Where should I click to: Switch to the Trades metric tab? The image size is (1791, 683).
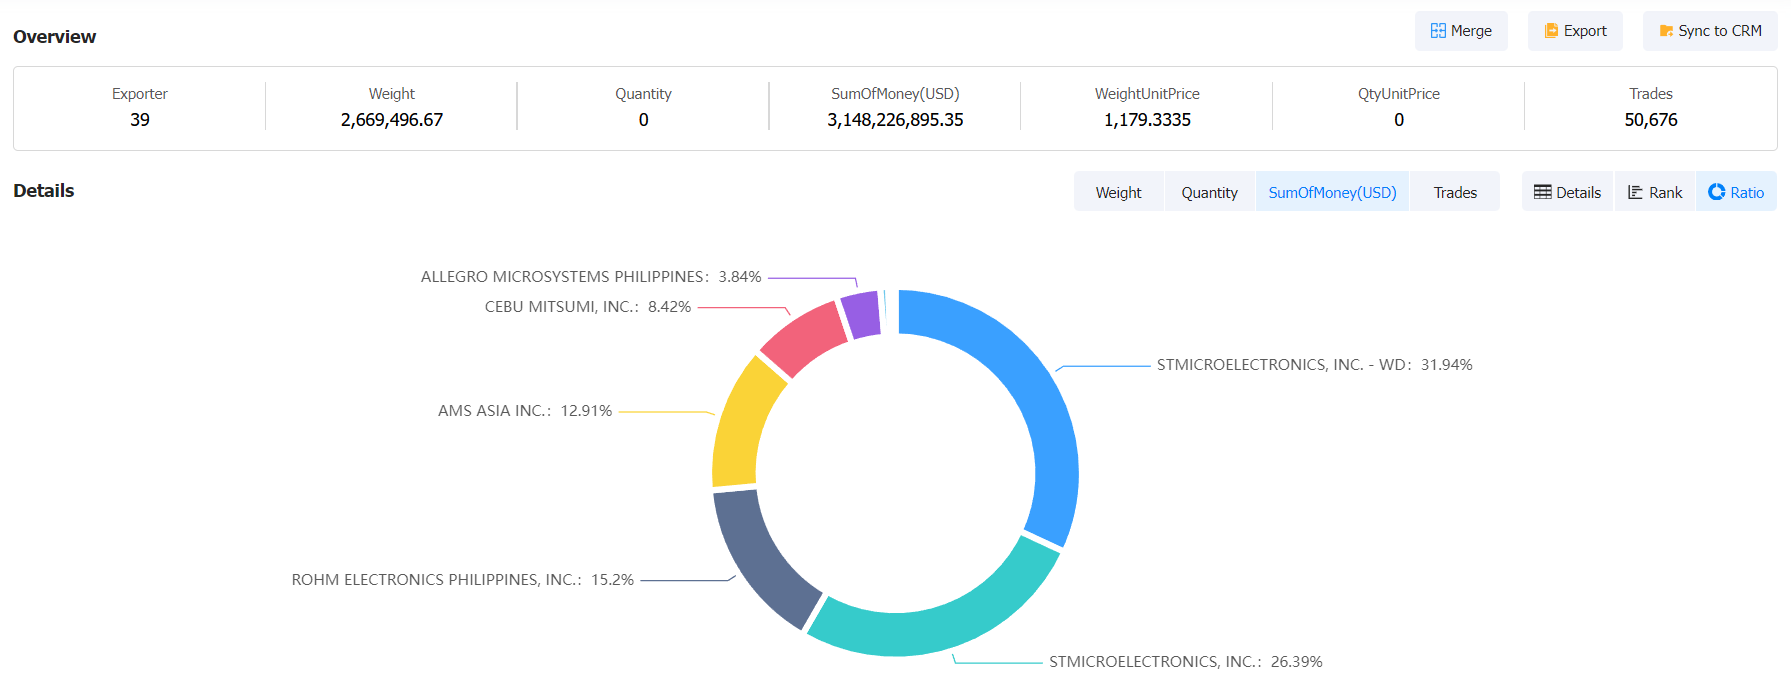1455,192
